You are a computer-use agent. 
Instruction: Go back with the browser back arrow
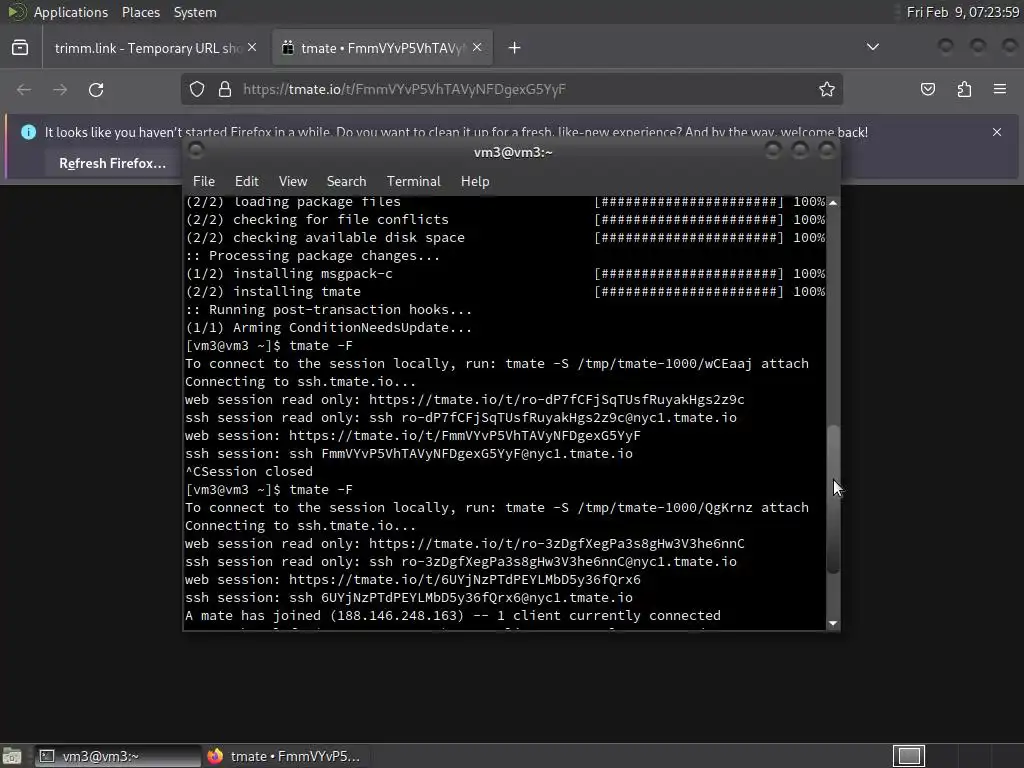[x=24, y=89]
